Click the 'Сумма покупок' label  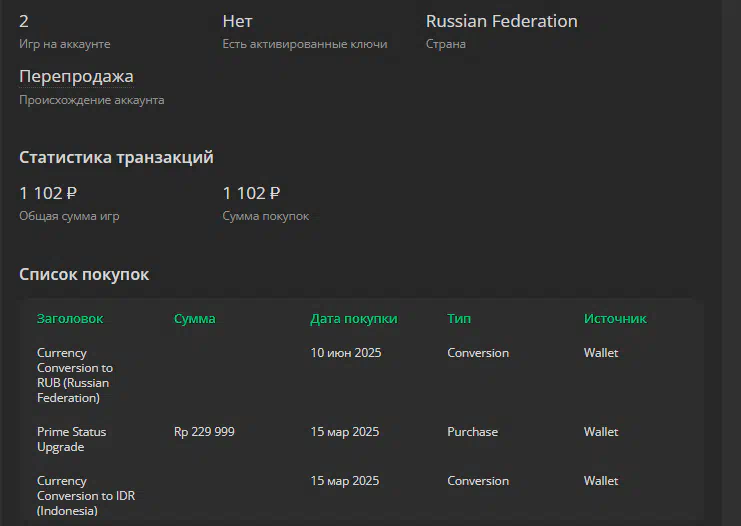click(266, 216)
